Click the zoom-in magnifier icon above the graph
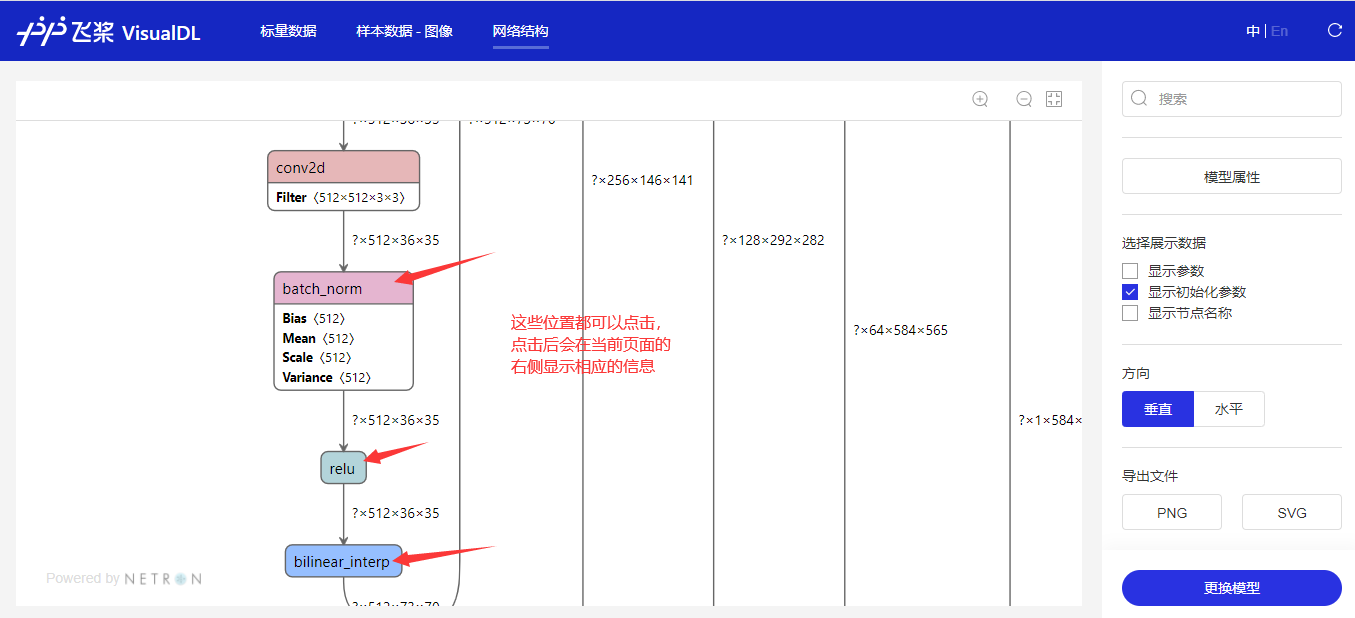1355x618 pixels. [x=979, y=99]
